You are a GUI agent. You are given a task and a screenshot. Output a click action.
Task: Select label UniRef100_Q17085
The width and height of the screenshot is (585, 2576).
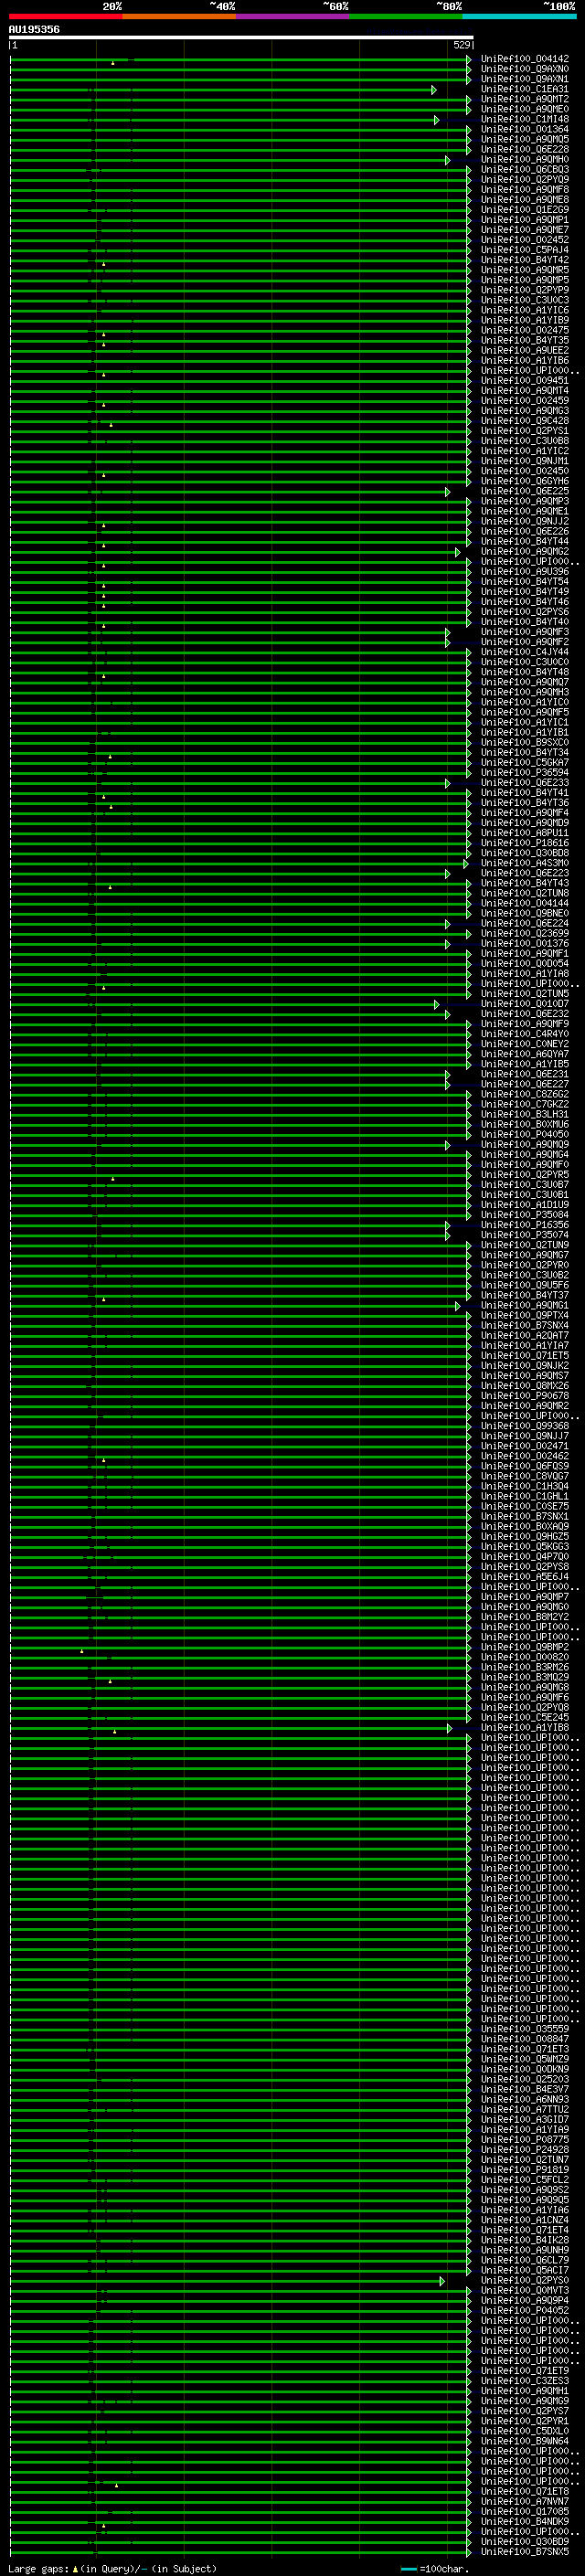tap(525, 2511)
